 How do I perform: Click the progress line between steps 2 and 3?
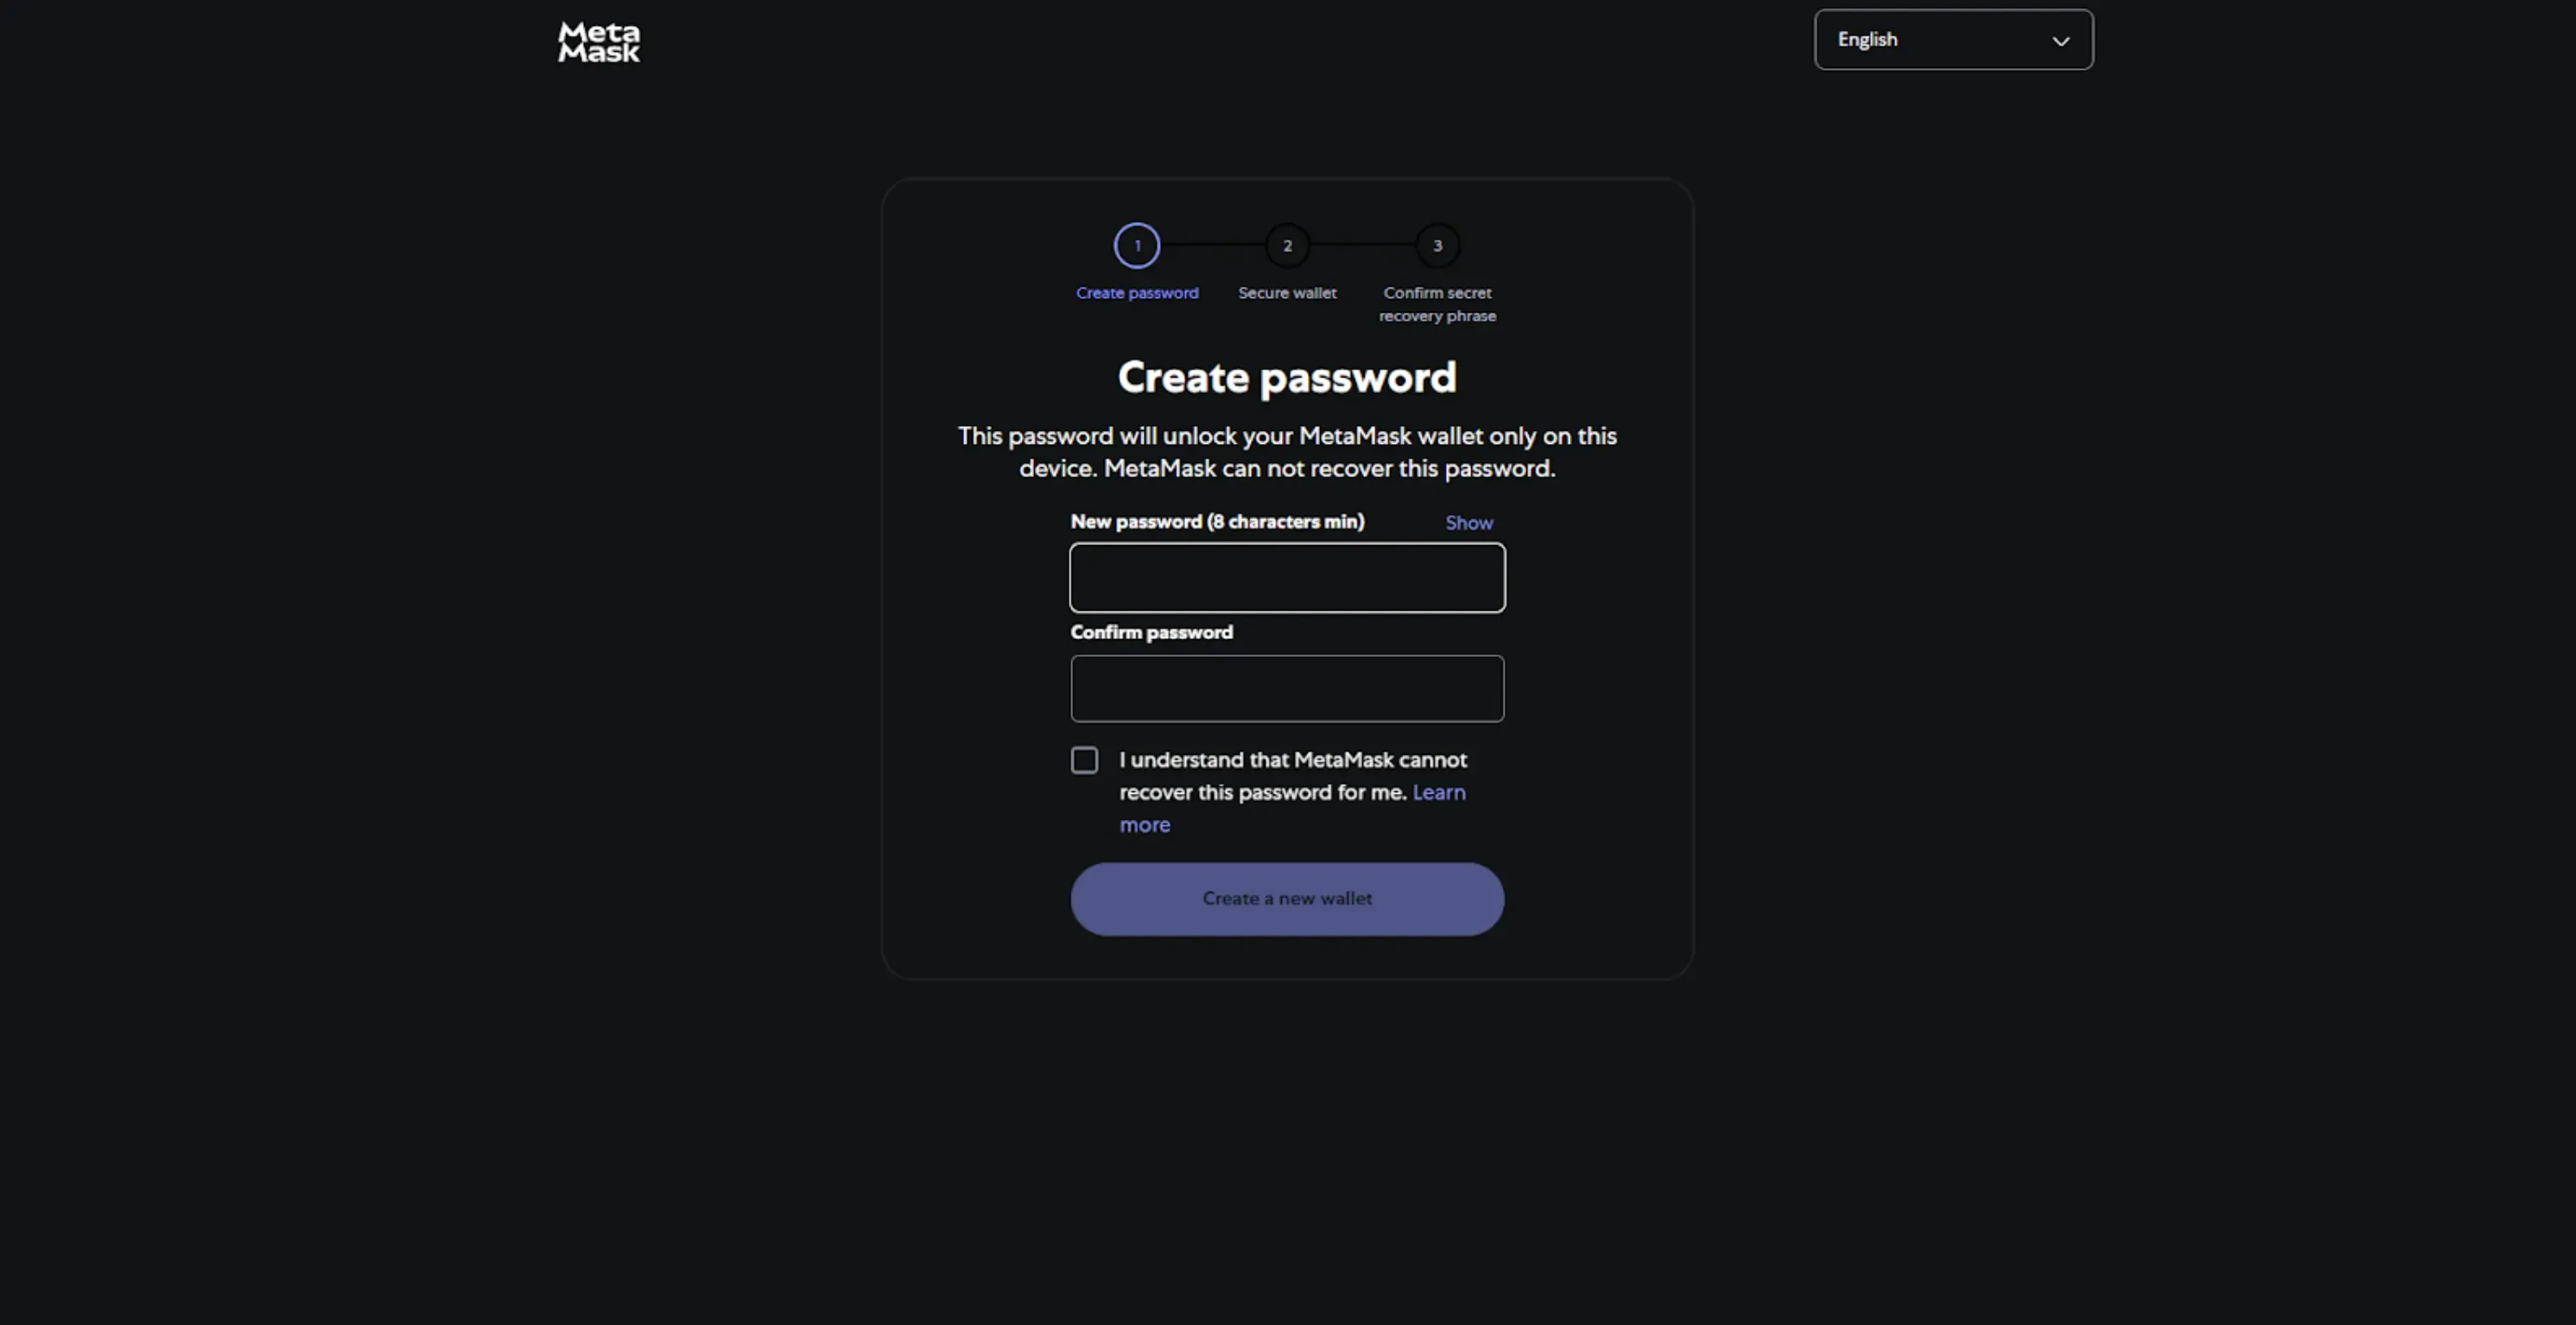[x=1362, y=245]
